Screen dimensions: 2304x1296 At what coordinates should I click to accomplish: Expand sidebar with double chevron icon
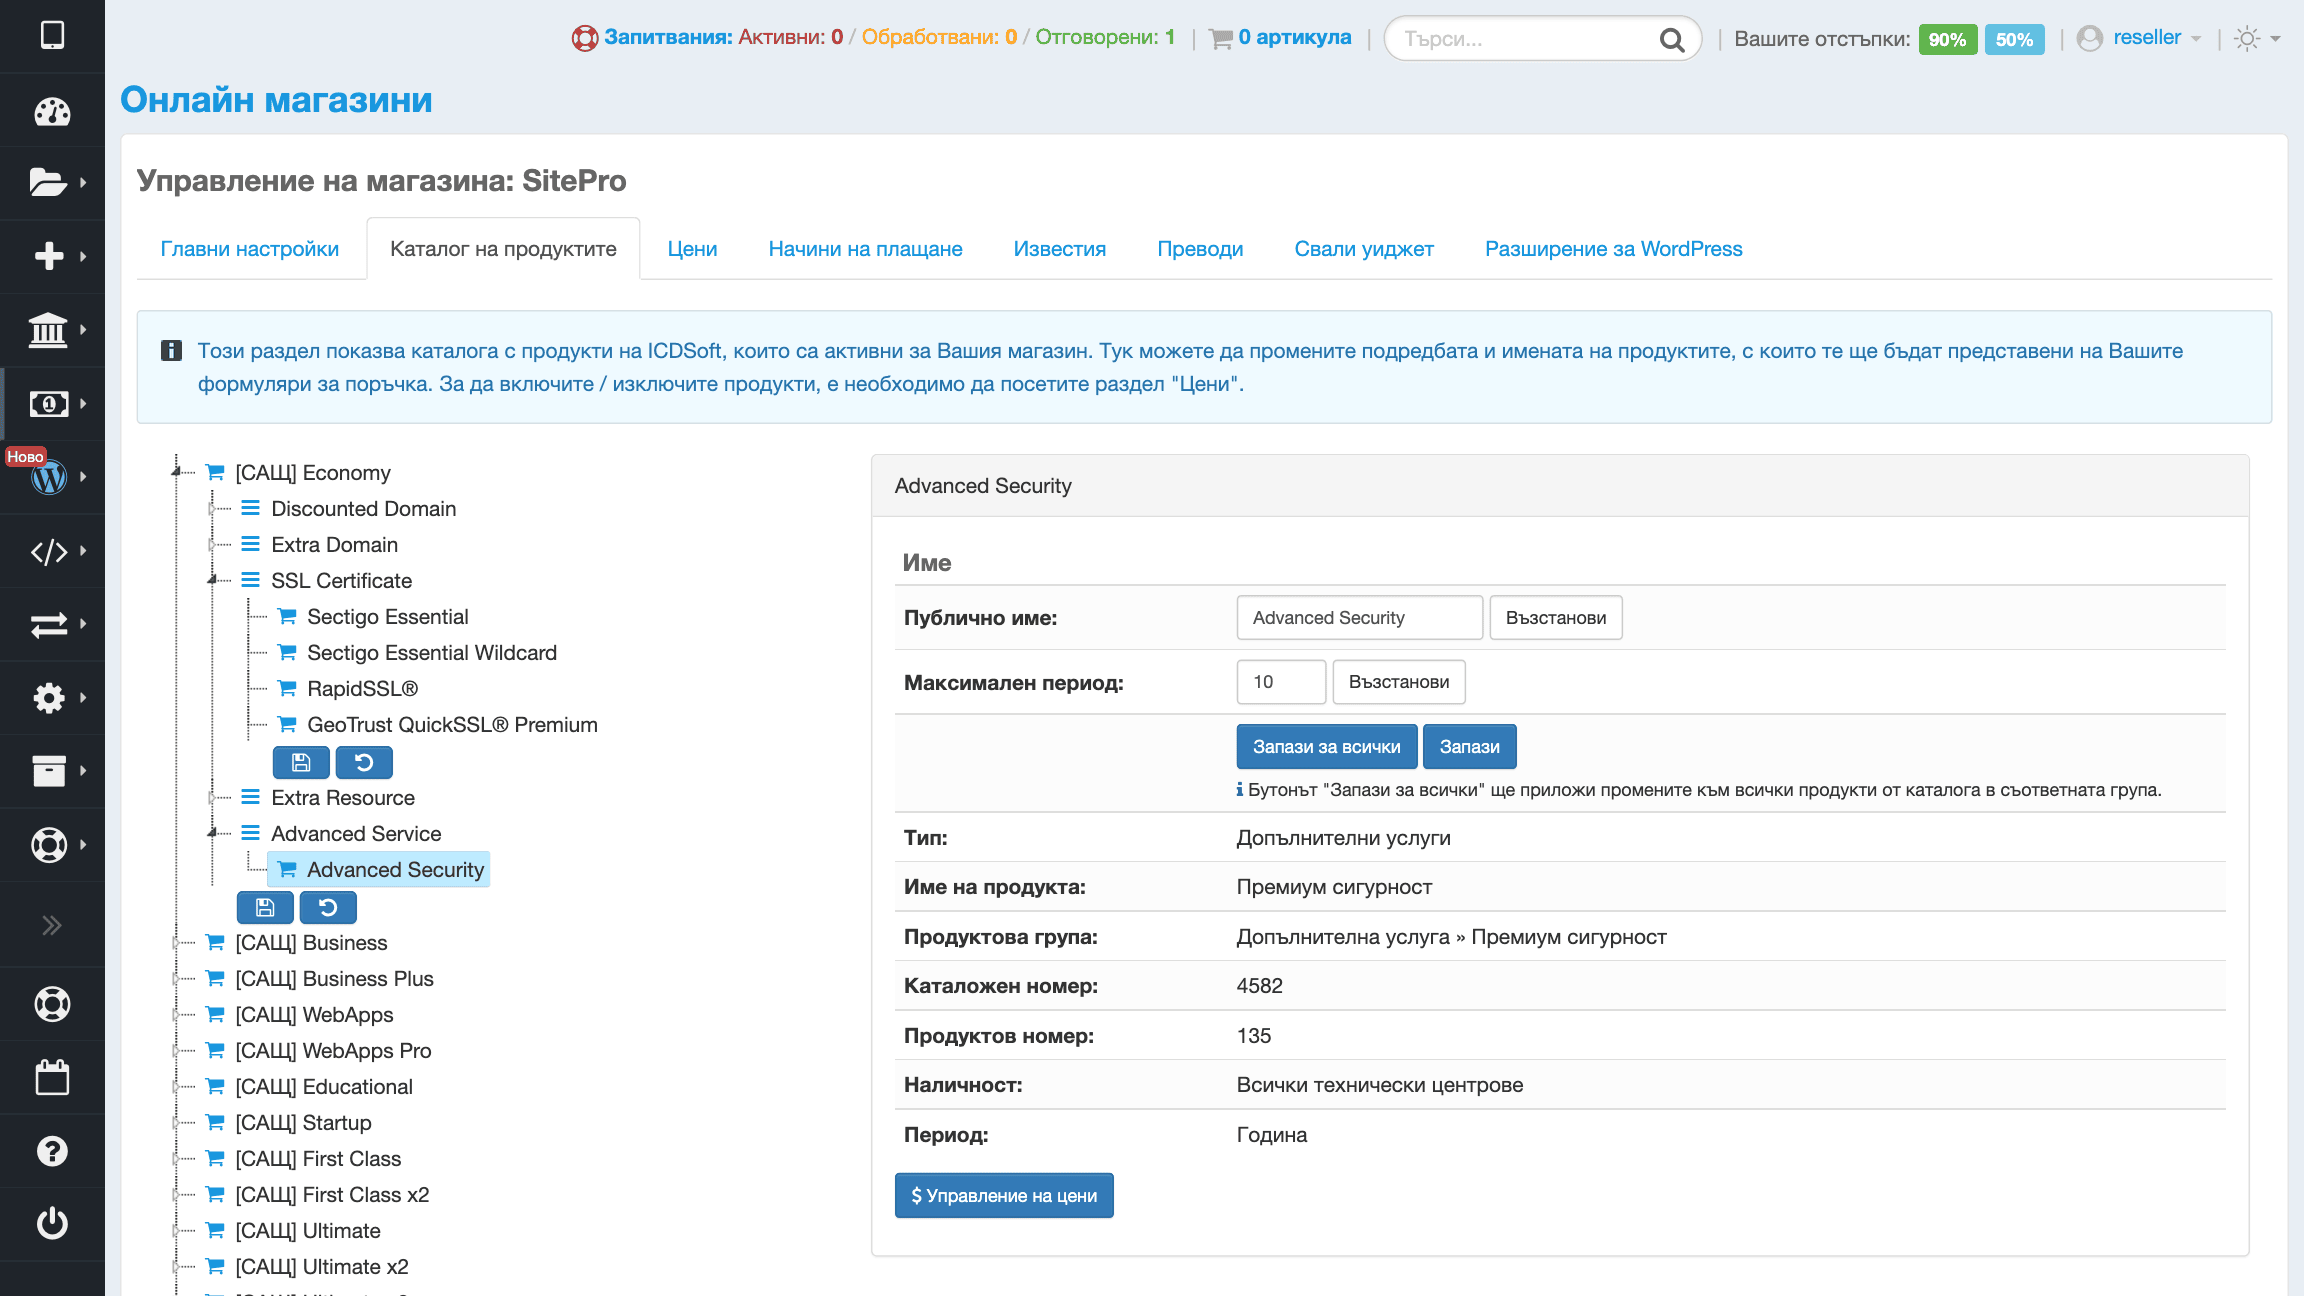tap(52, 925)
